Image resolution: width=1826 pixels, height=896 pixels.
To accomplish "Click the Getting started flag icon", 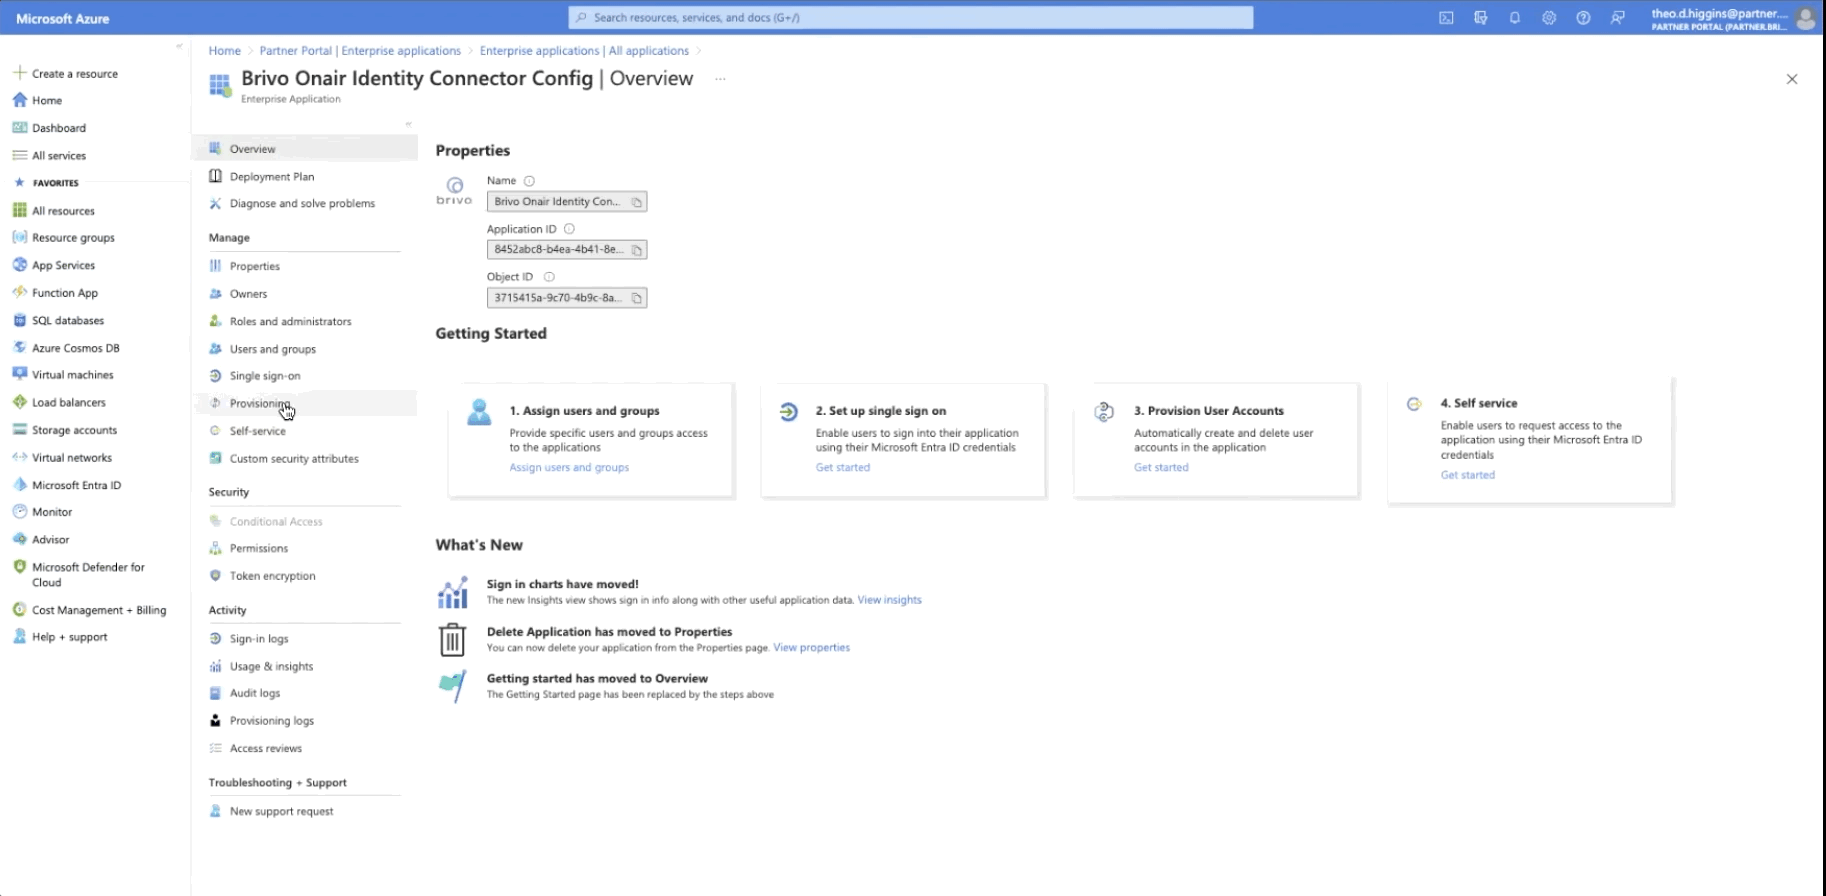I will click(x=453, y=686).
